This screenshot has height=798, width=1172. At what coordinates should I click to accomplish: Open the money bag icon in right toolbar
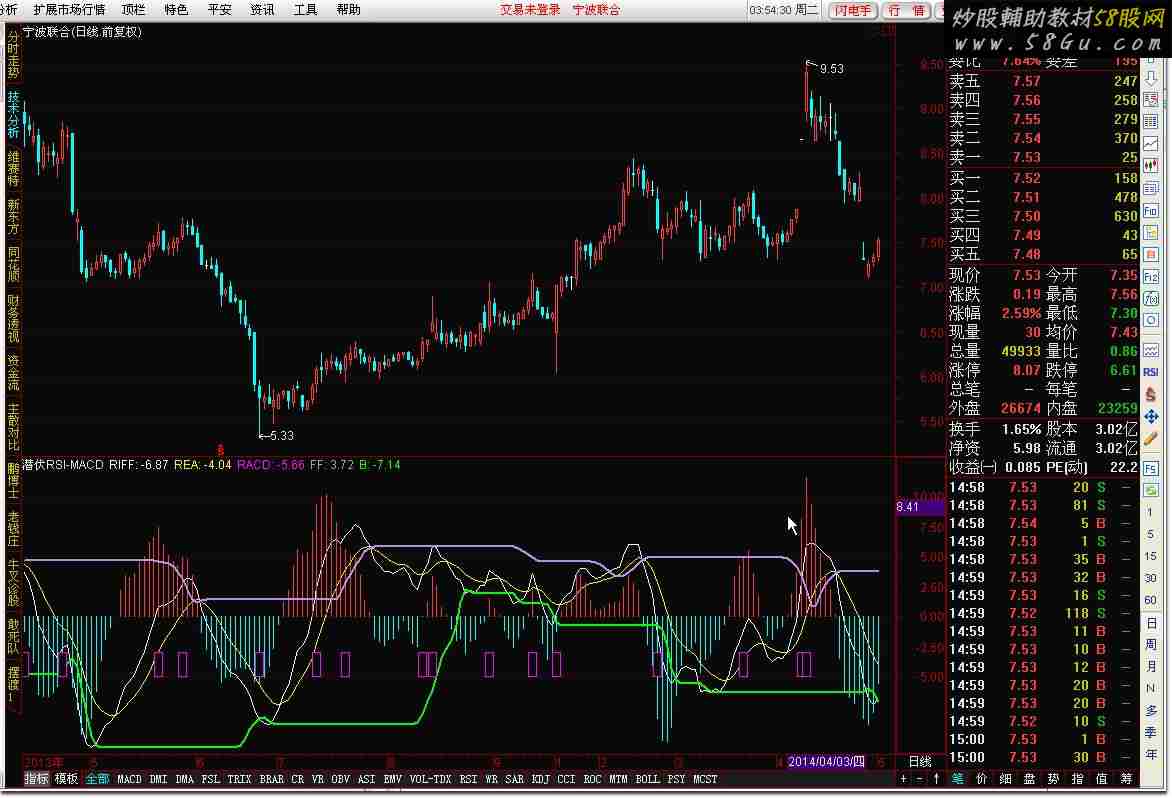(x=1151, y=395)
